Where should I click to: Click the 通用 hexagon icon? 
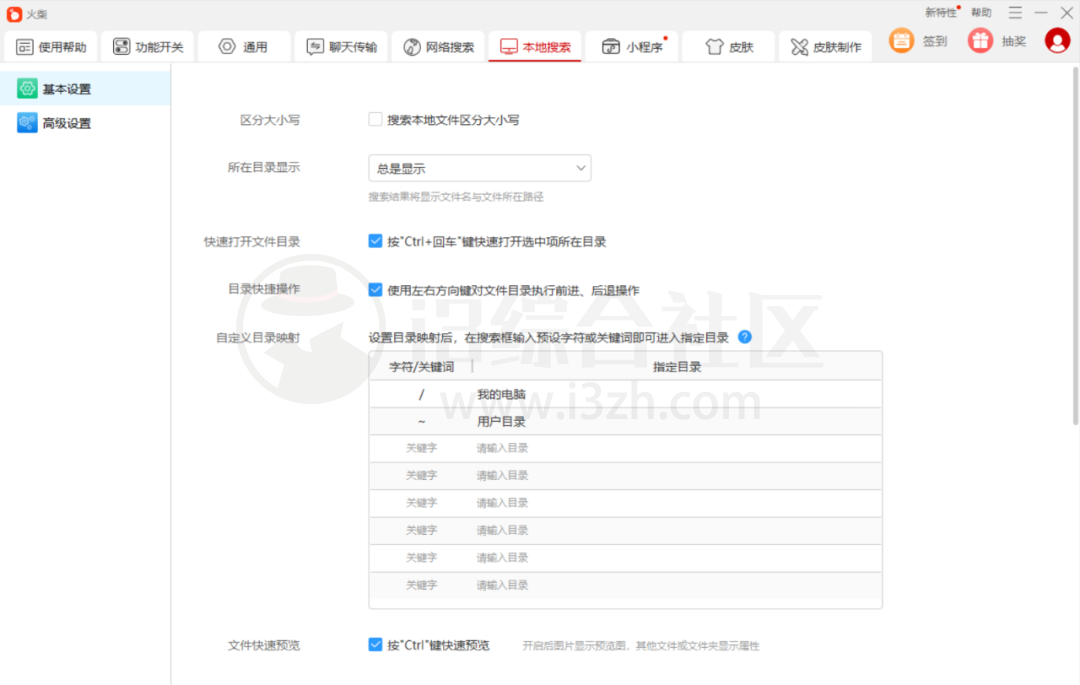(227, 46)
